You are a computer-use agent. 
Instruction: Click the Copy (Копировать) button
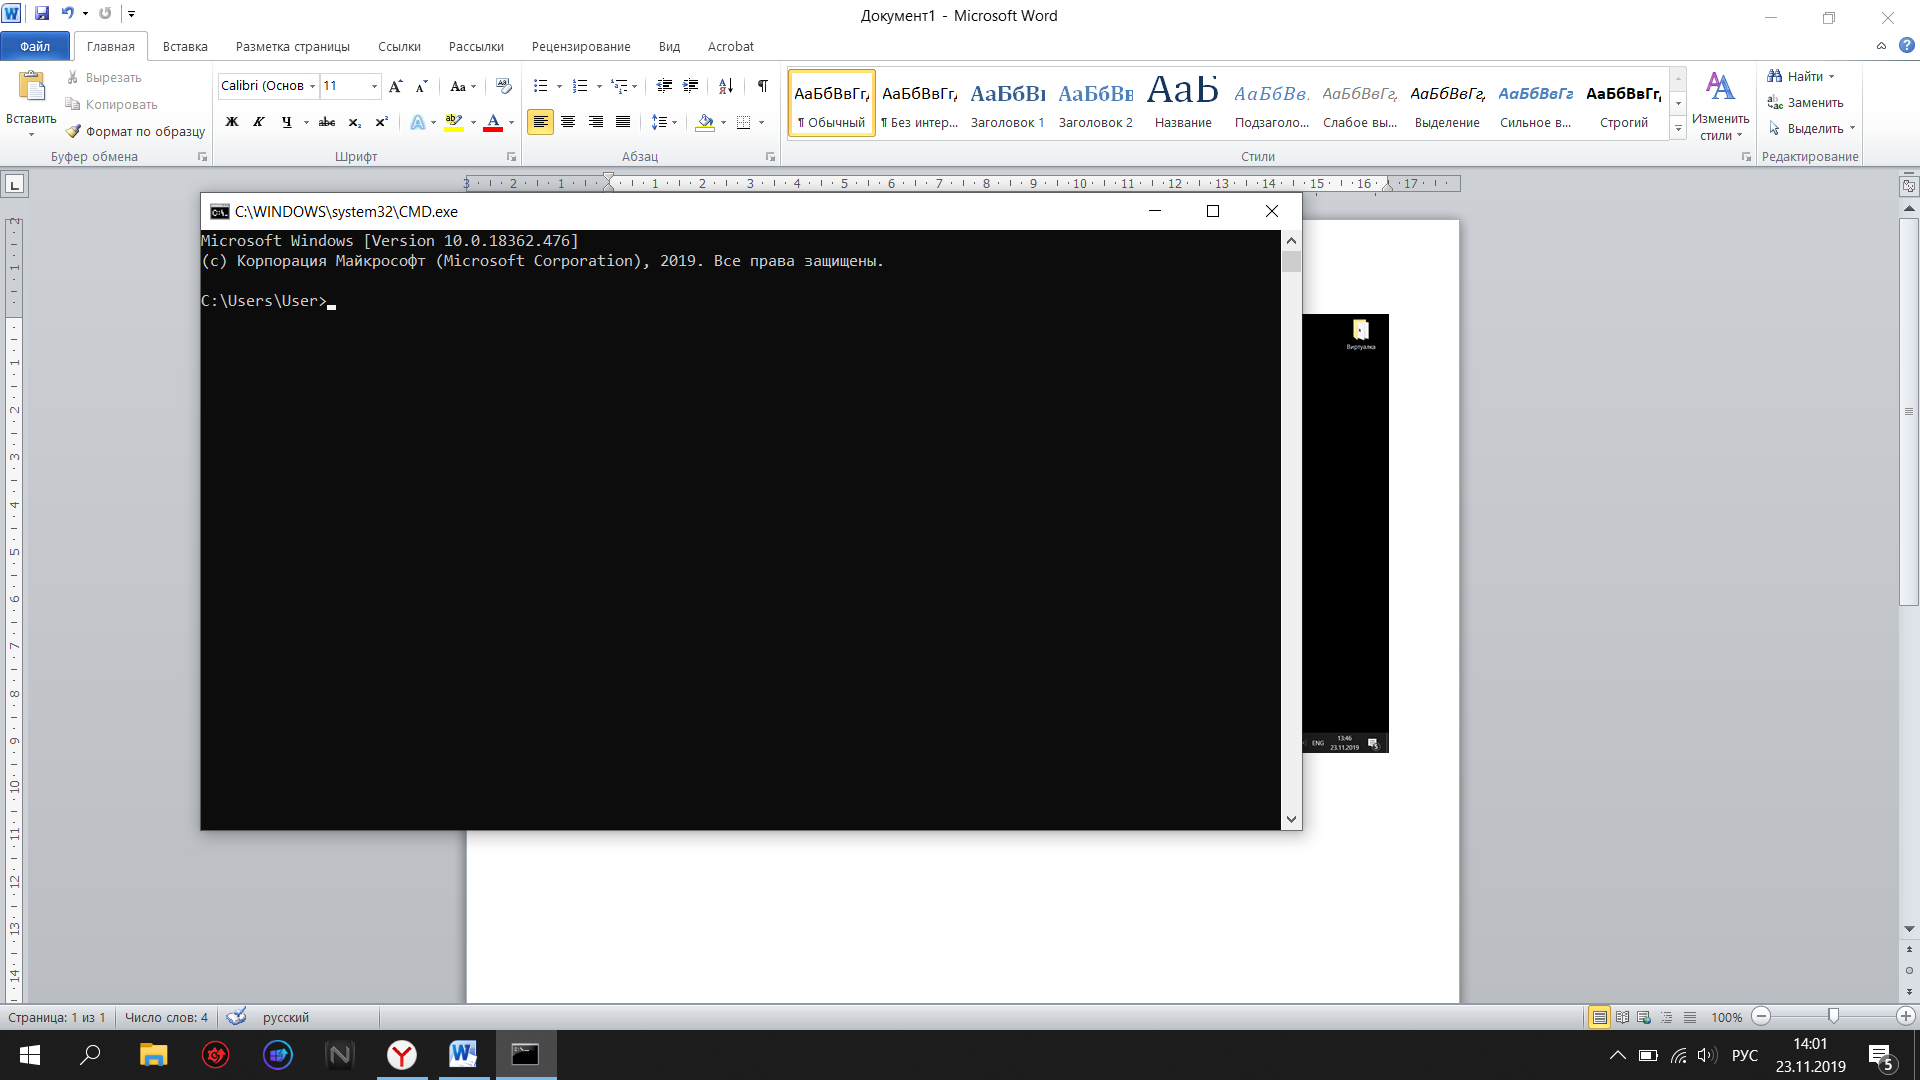[112, 104]
